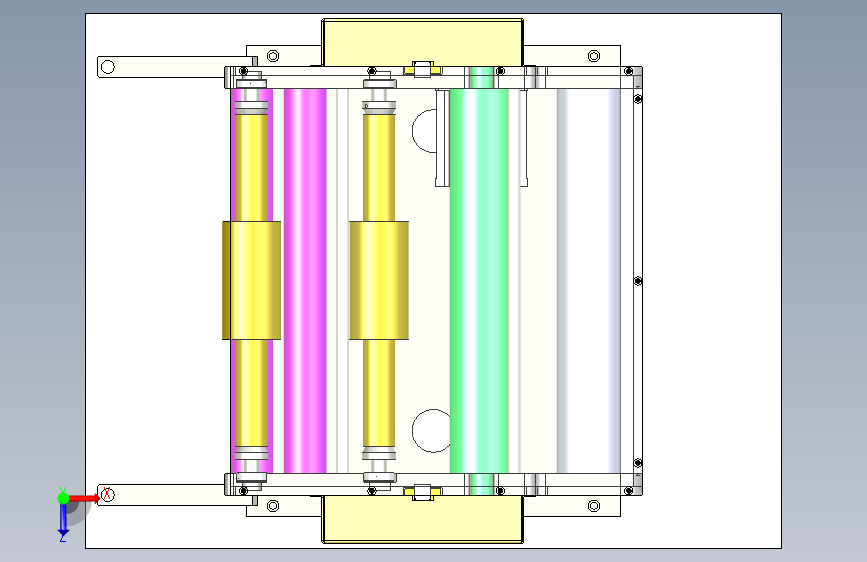Select the small yellow clamp on the top rail
This screenshot has height=562, width=867.
click(422, 70)
